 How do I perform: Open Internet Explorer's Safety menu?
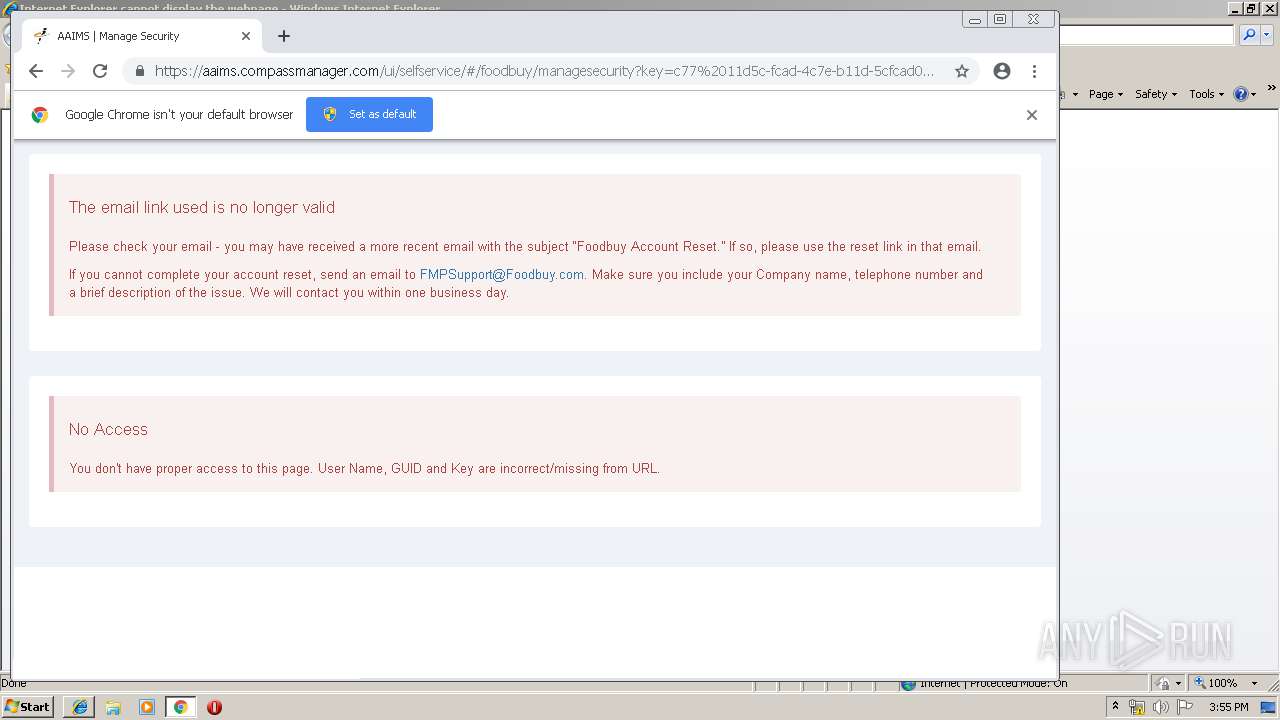(1156, 94)
